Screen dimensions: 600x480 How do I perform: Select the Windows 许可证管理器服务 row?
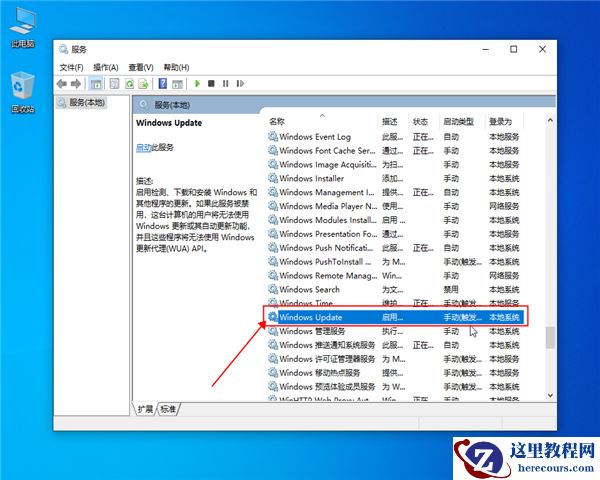click(394, 359)
